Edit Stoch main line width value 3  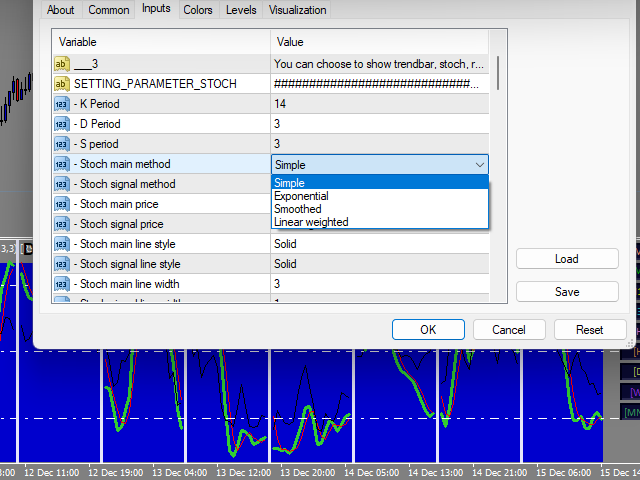point(380,284)
